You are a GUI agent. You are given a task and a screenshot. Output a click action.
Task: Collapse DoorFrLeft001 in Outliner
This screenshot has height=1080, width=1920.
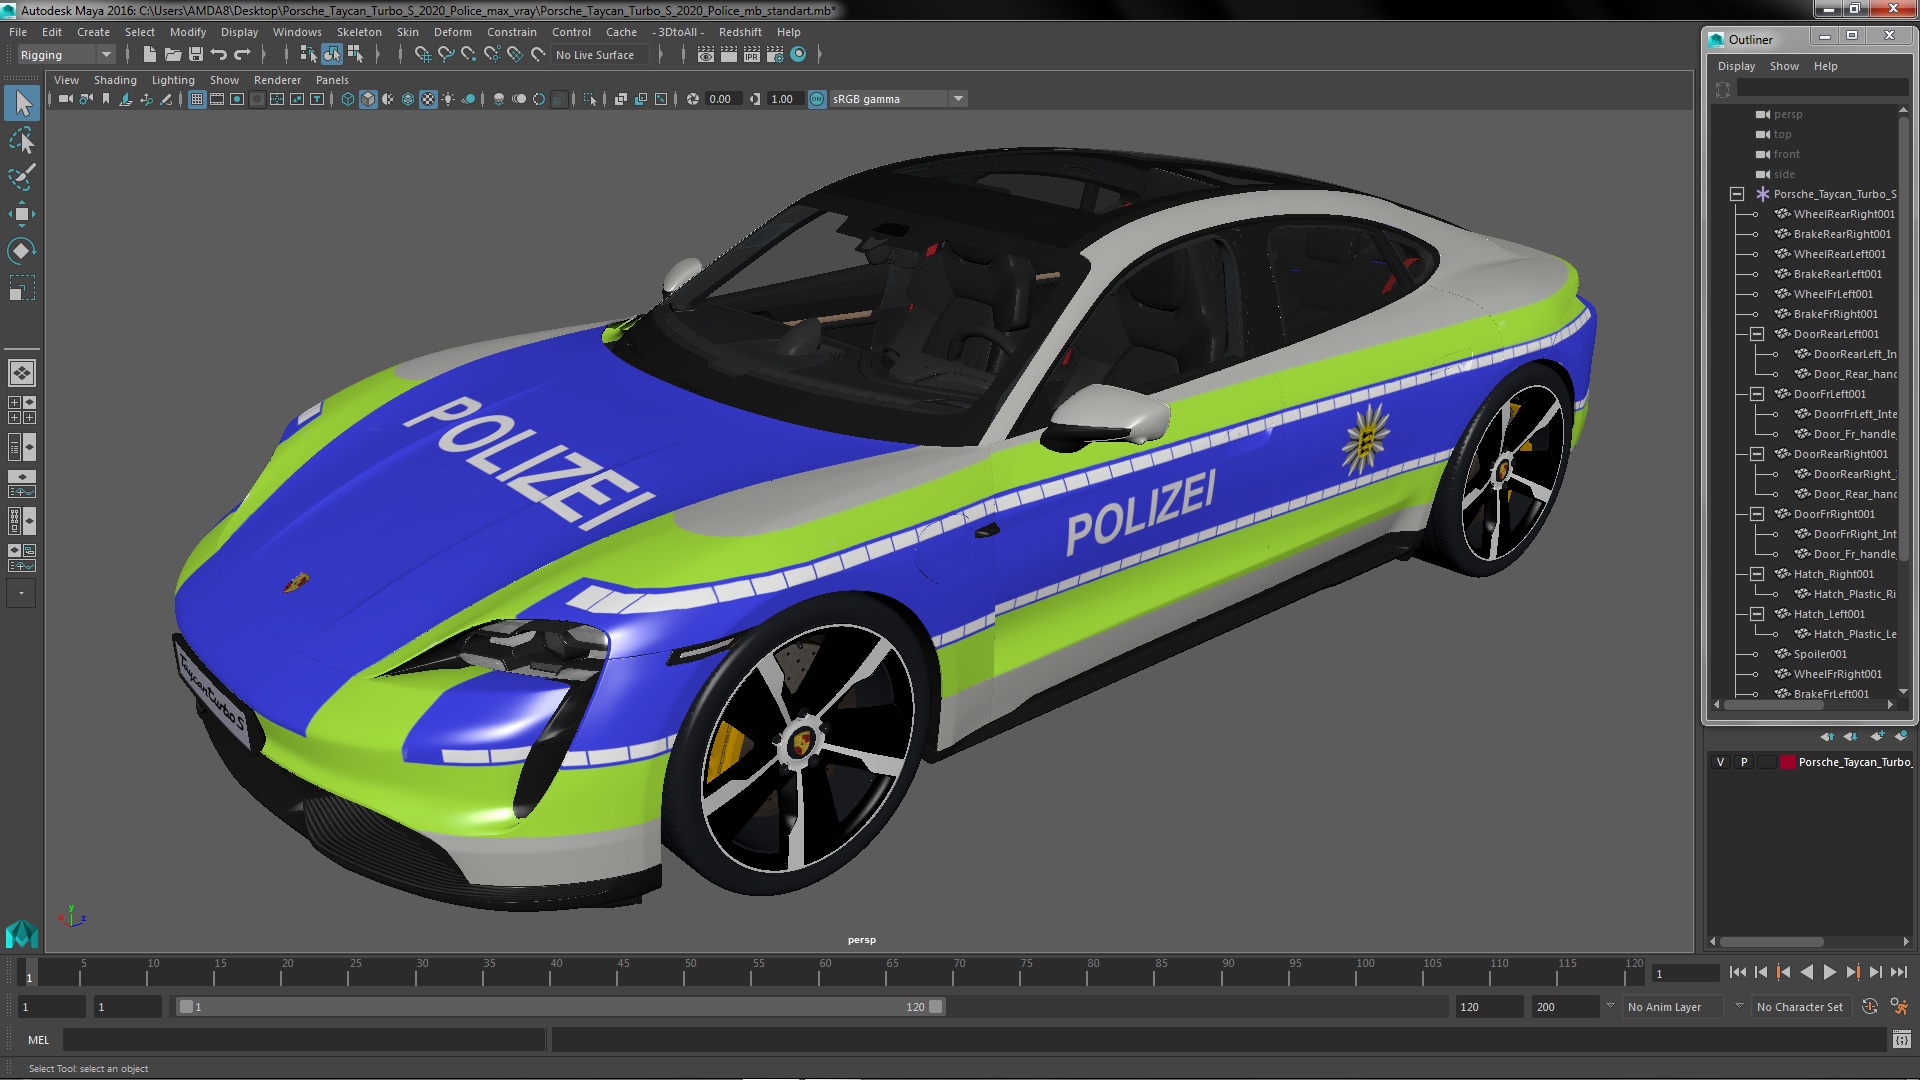(x=1757, y=394)
